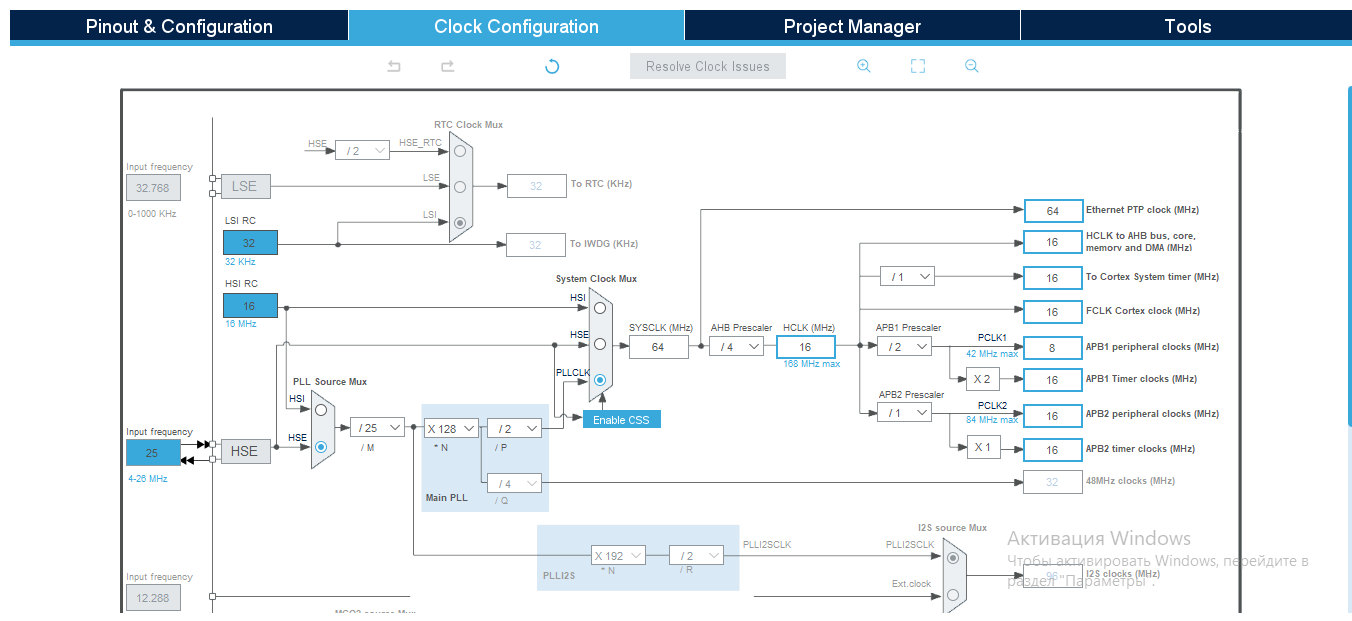Click the LSE input frequency 32.768 field
1352x621 pixels.
[x=153, y=188]
